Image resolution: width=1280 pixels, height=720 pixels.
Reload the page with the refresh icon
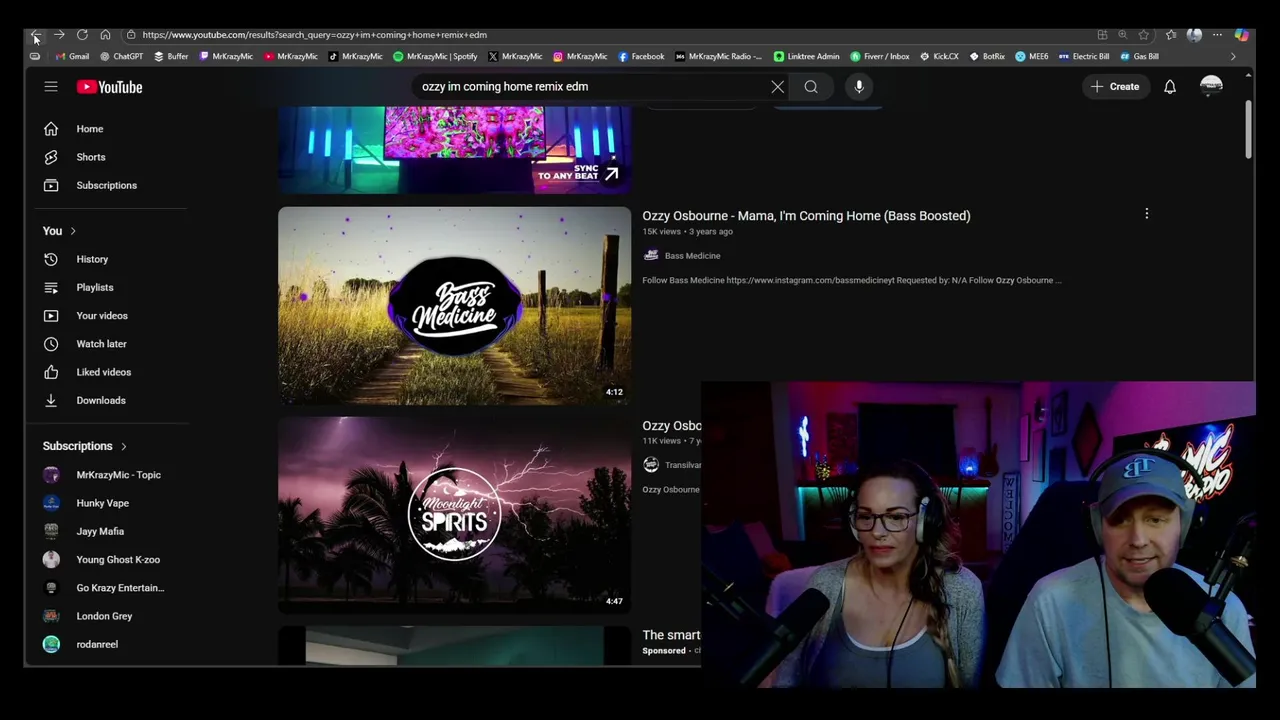82,35
